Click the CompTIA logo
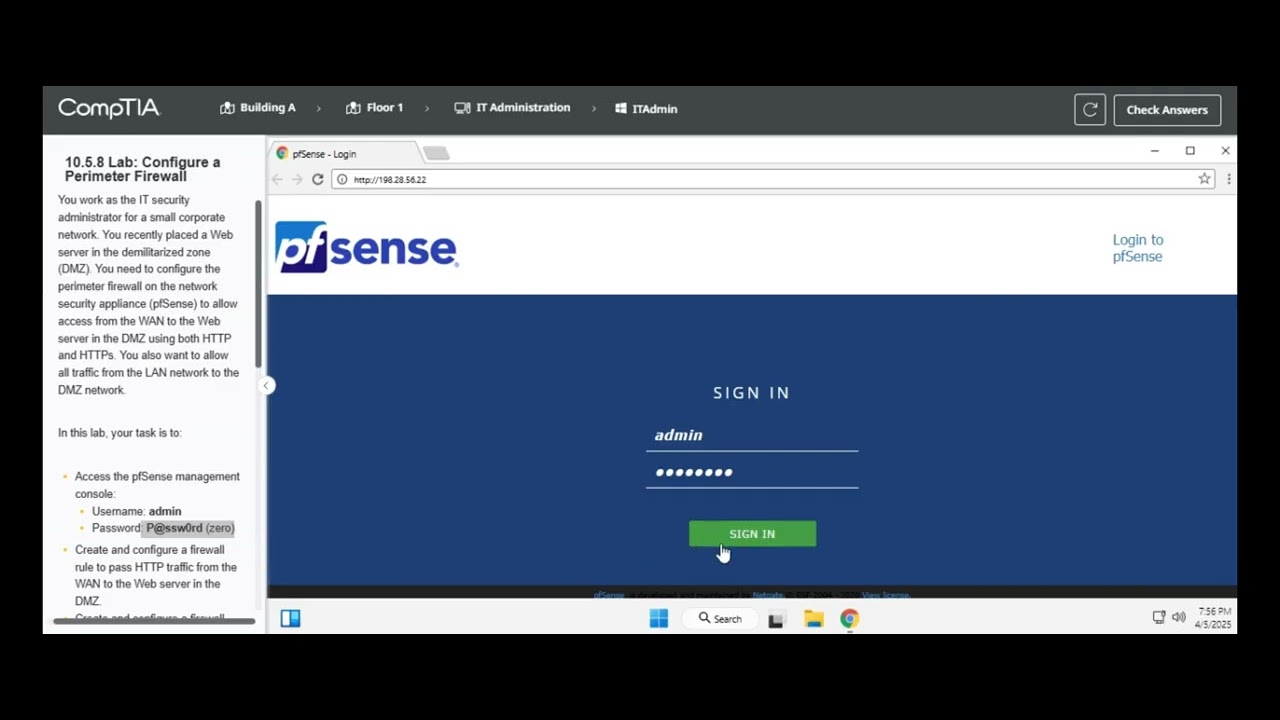 coord(108,108)
